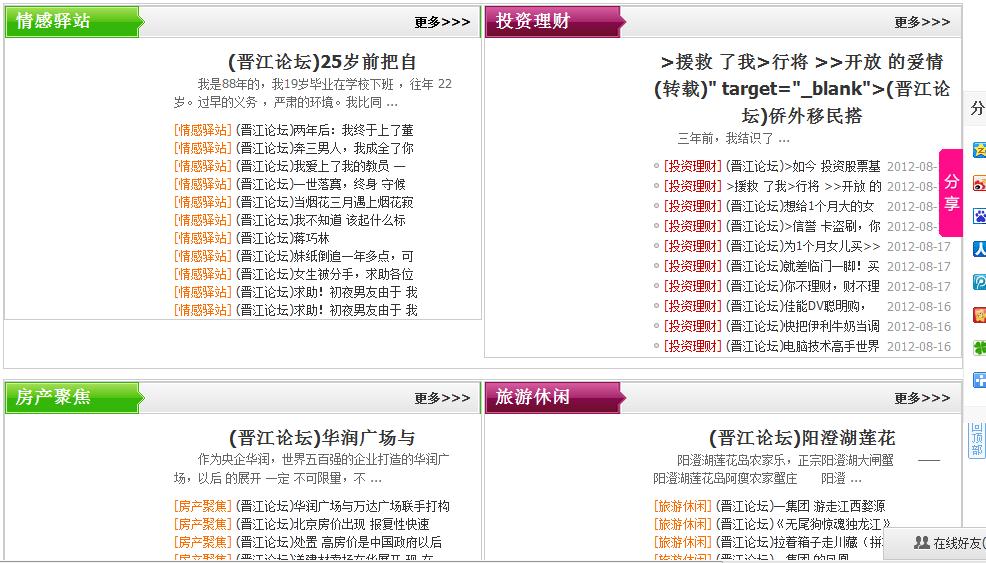Open post 快把伊利牛奶当调
This screenshot has height=563, width=986.
802,326
